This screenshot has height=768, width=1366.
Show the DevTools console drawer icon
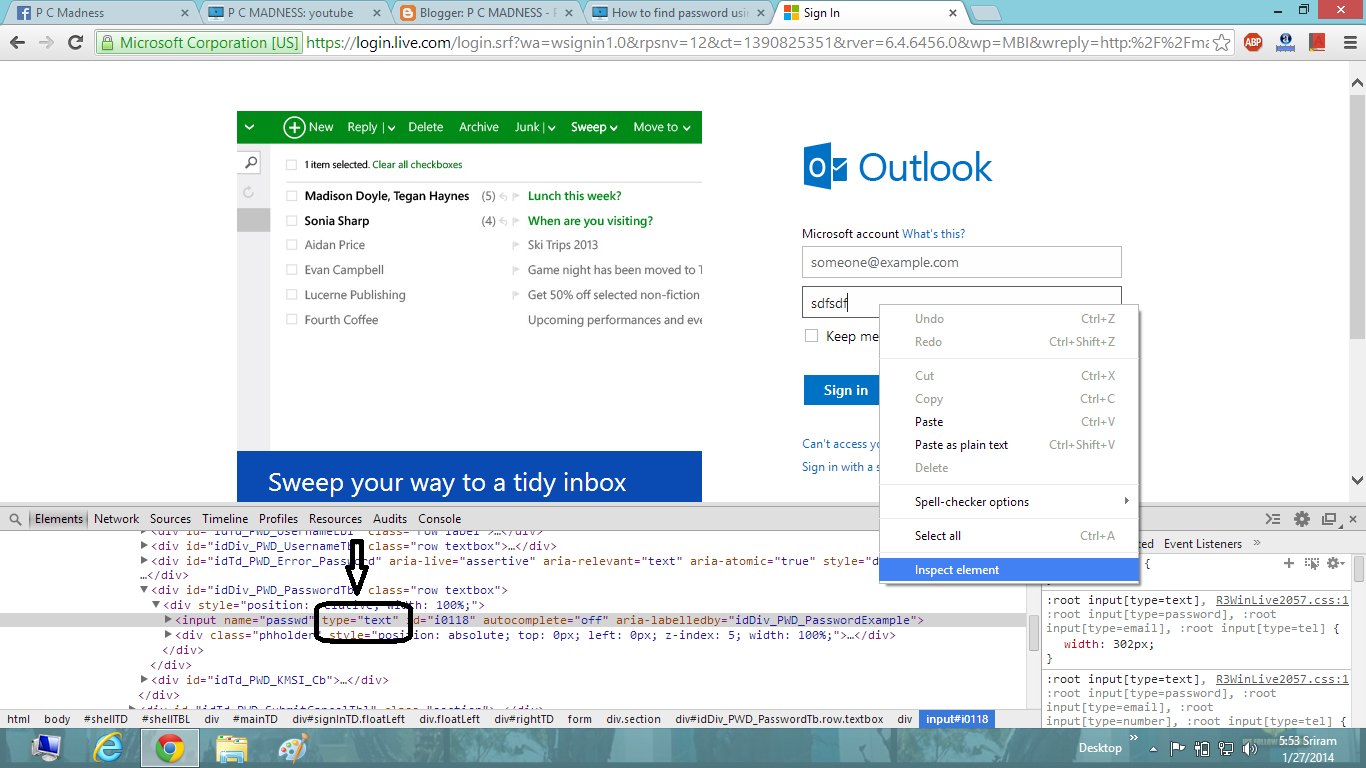(1273, 519)
